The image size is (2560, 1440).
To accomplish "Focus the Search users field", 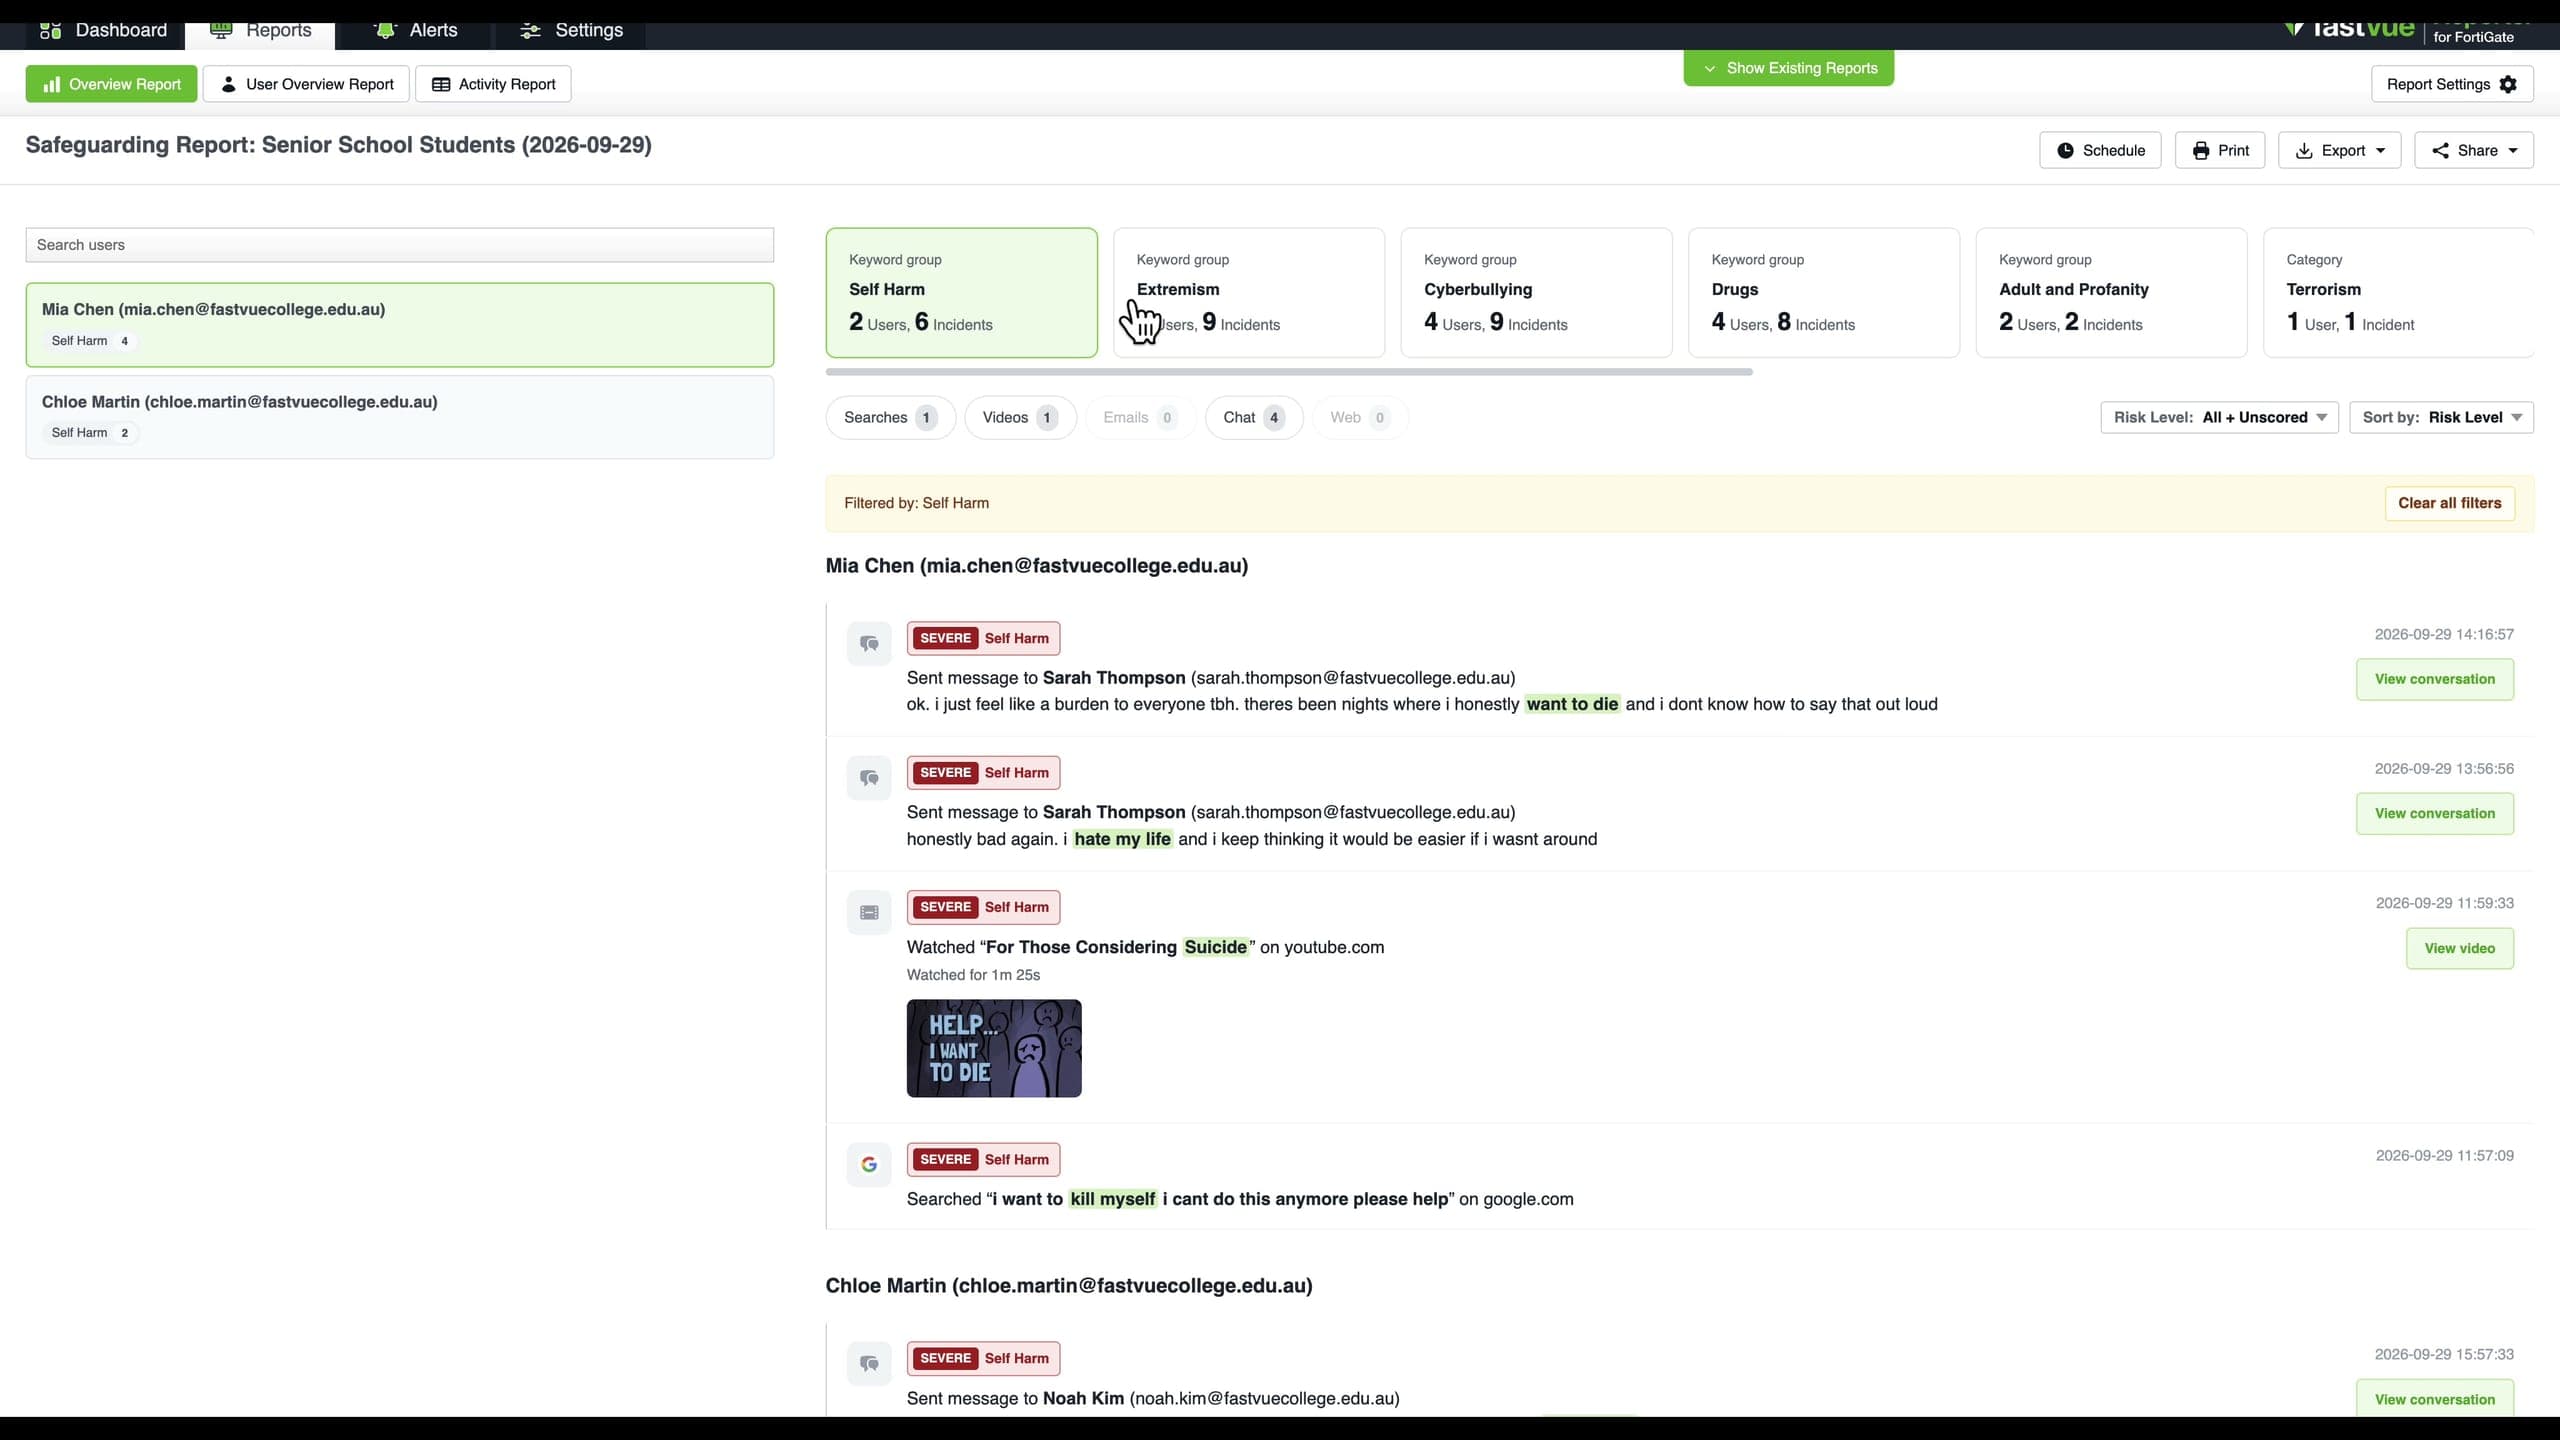I will tap(400, 245).
